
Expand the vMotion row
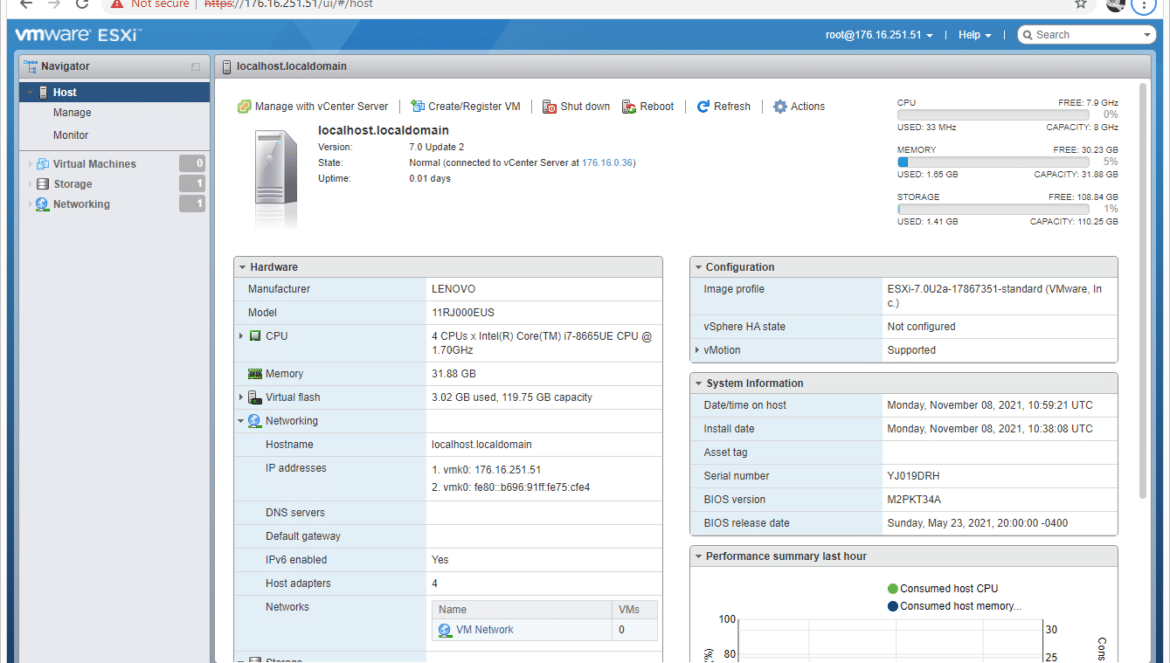[697, 350]
